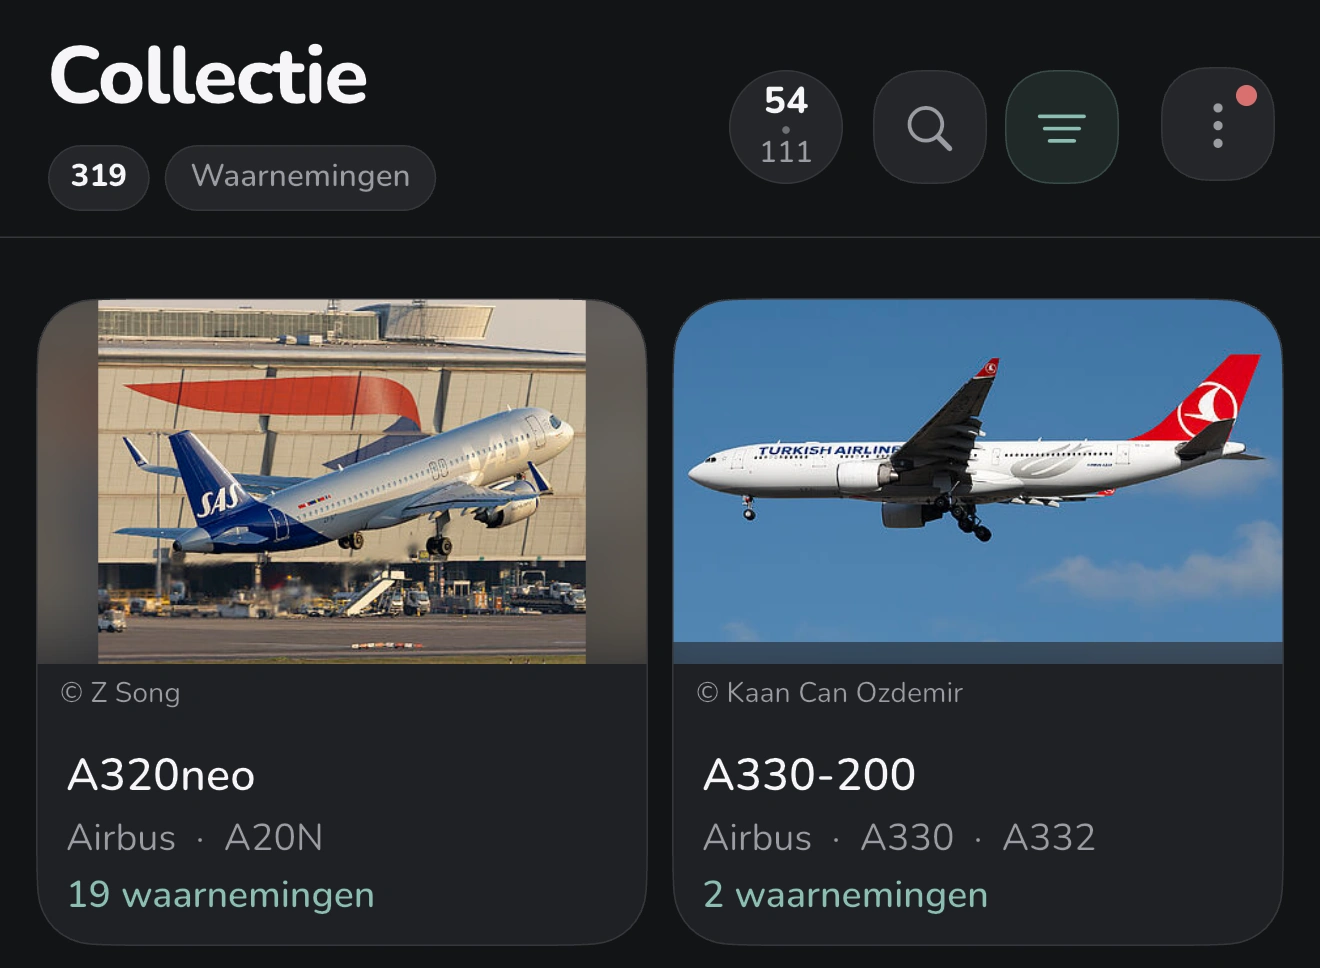This screenshot has width=1320, height=968.
Task: View 19 waarnemingen for the A320neo
Action: click(x=221, y=895)
